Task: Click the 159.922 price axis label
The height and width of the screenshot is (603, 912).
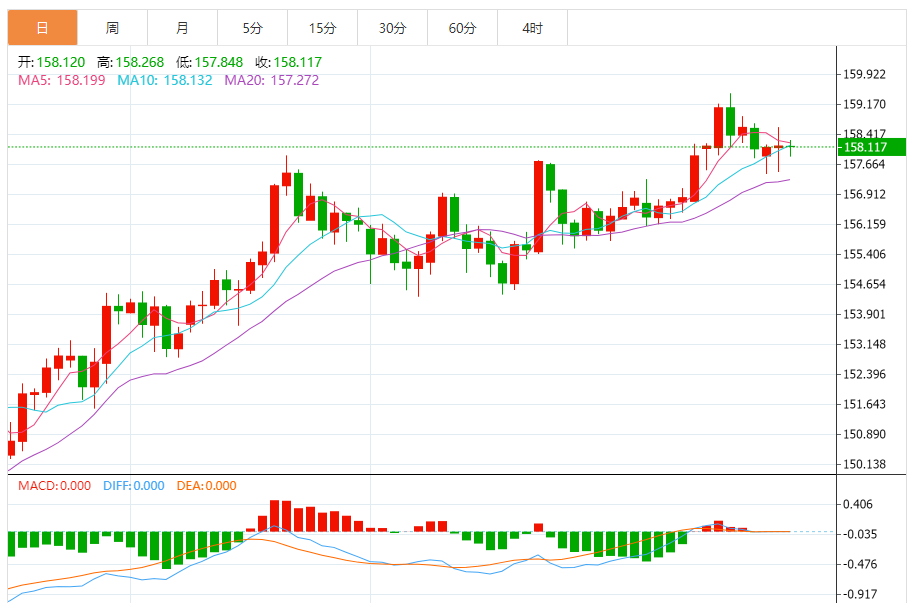Action: (865, 74)
